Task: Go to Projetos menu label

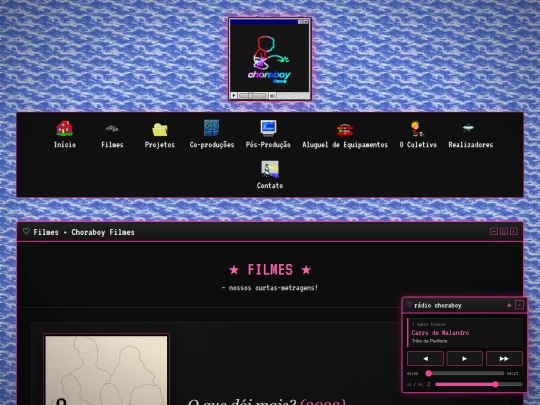Action: 160,145
